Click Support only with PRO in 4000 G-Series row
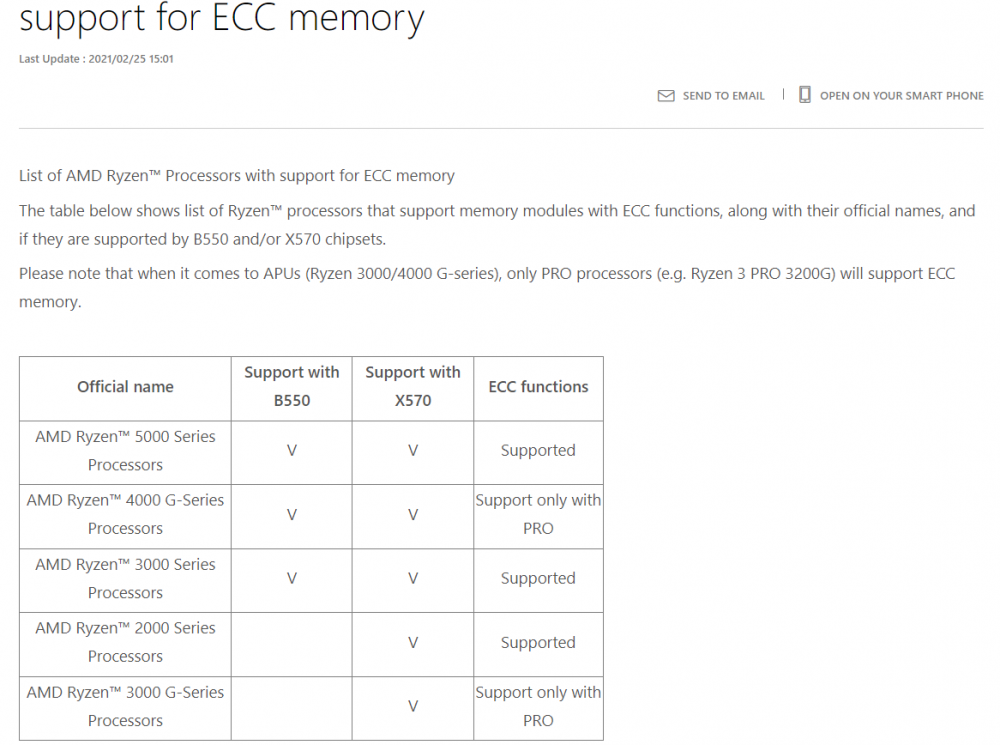 tap(538, 515)
